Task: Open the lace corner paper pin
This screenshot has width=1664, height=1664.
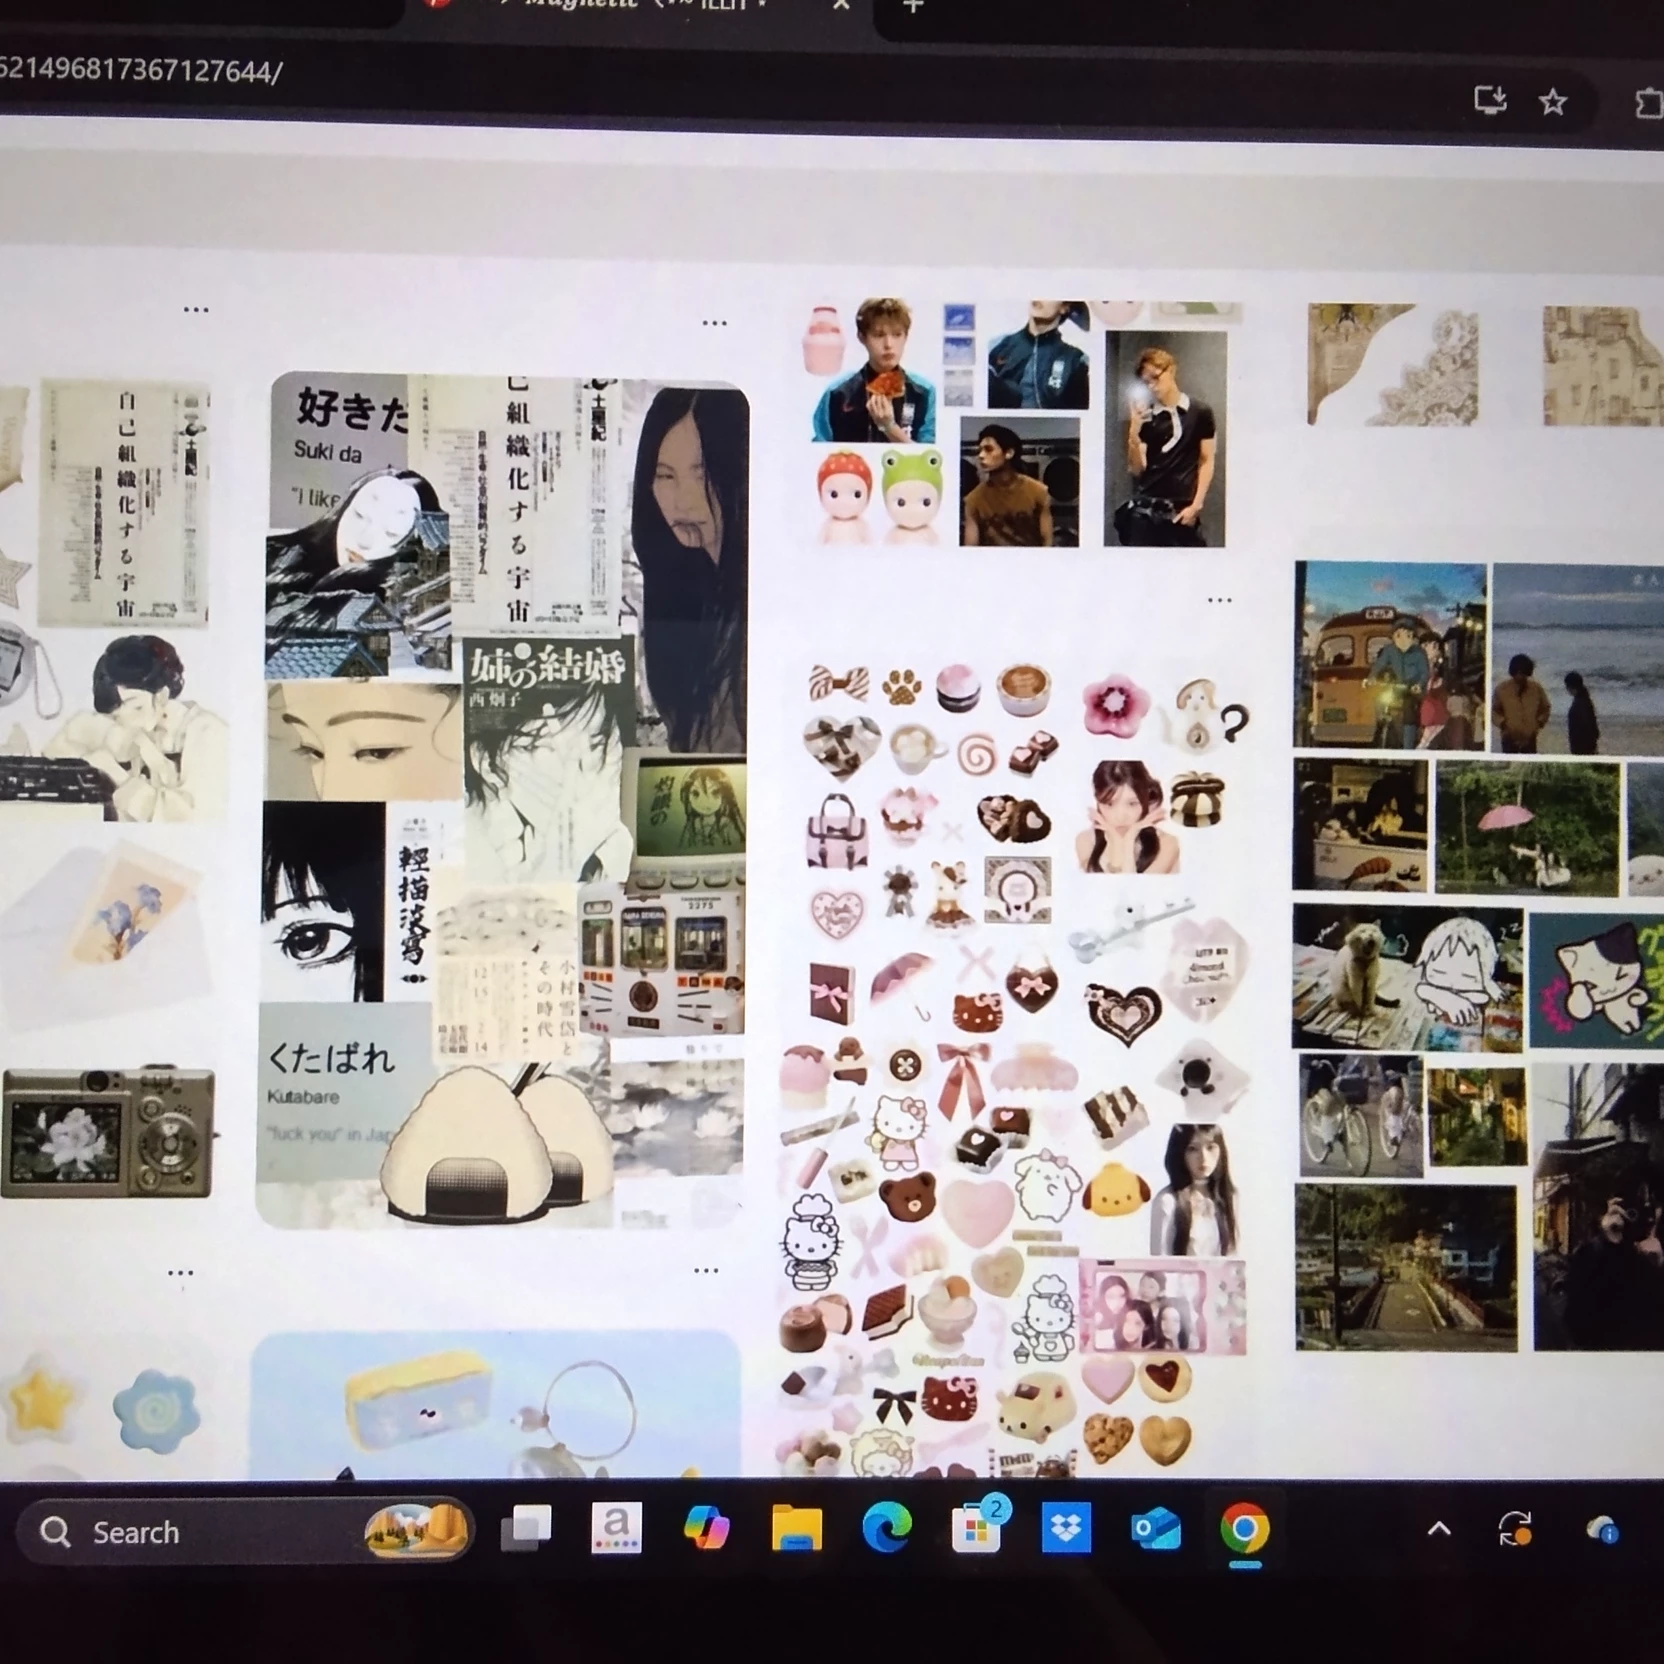Action: click(1393, 365)
